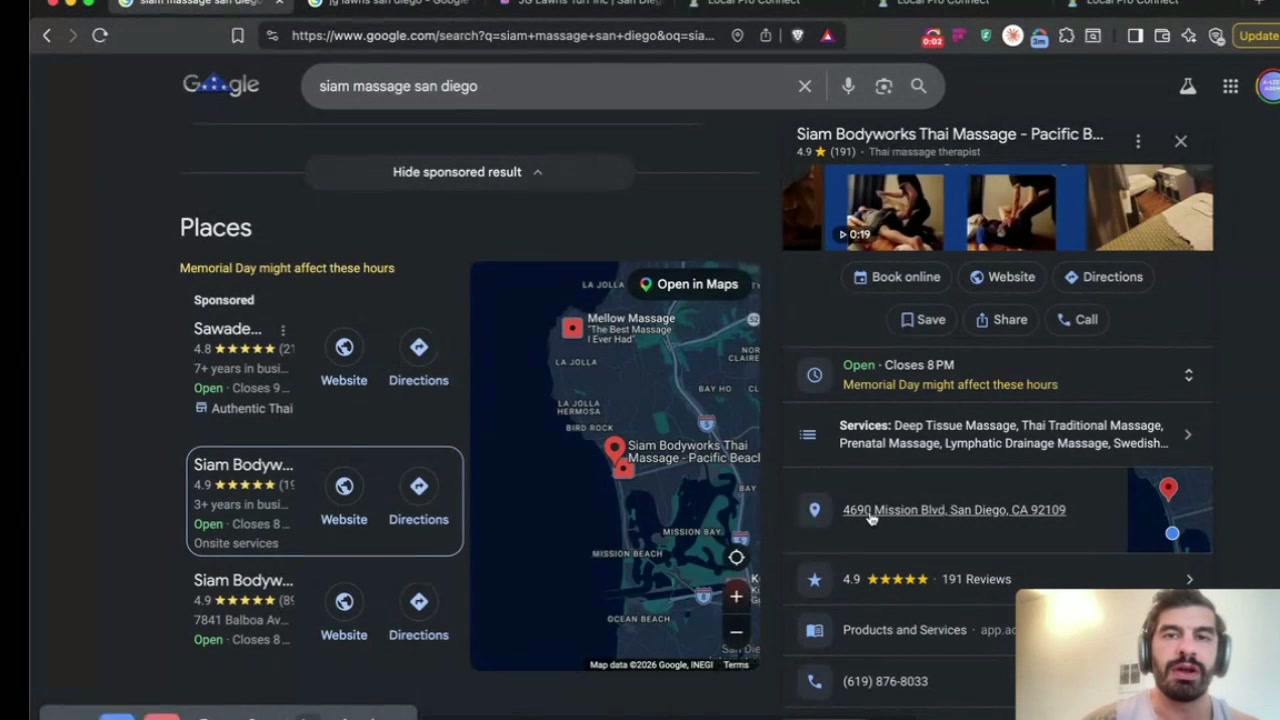The image size is (1280, 720).
Task: Open the map in Google Maps
Action: (689, 284)
